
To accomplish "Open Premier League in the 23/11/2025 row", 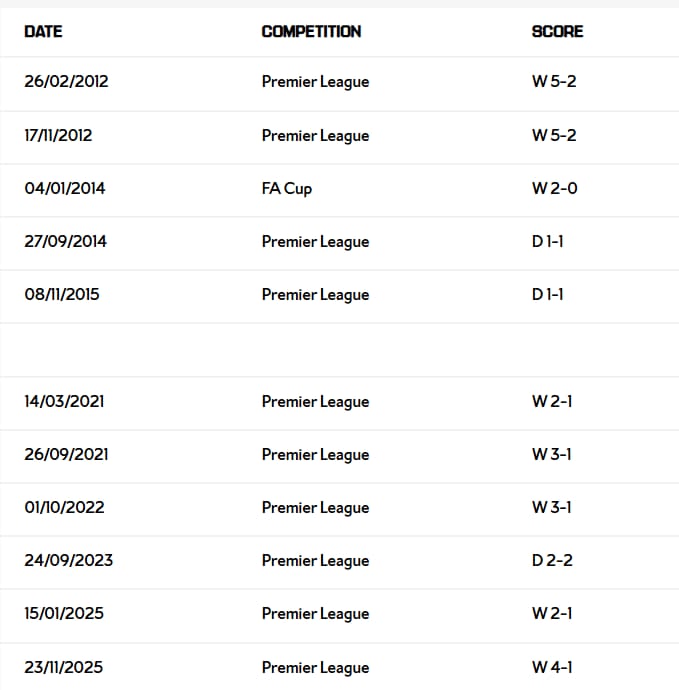I will [x=315, y=667].
